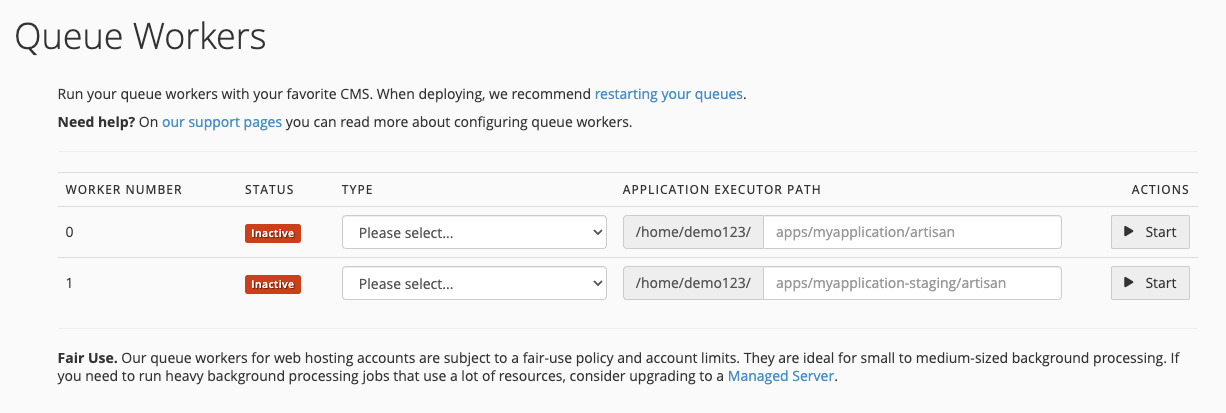Visit our support pages link
Viewport: 1226px width, 413px height.
(221, 122)
